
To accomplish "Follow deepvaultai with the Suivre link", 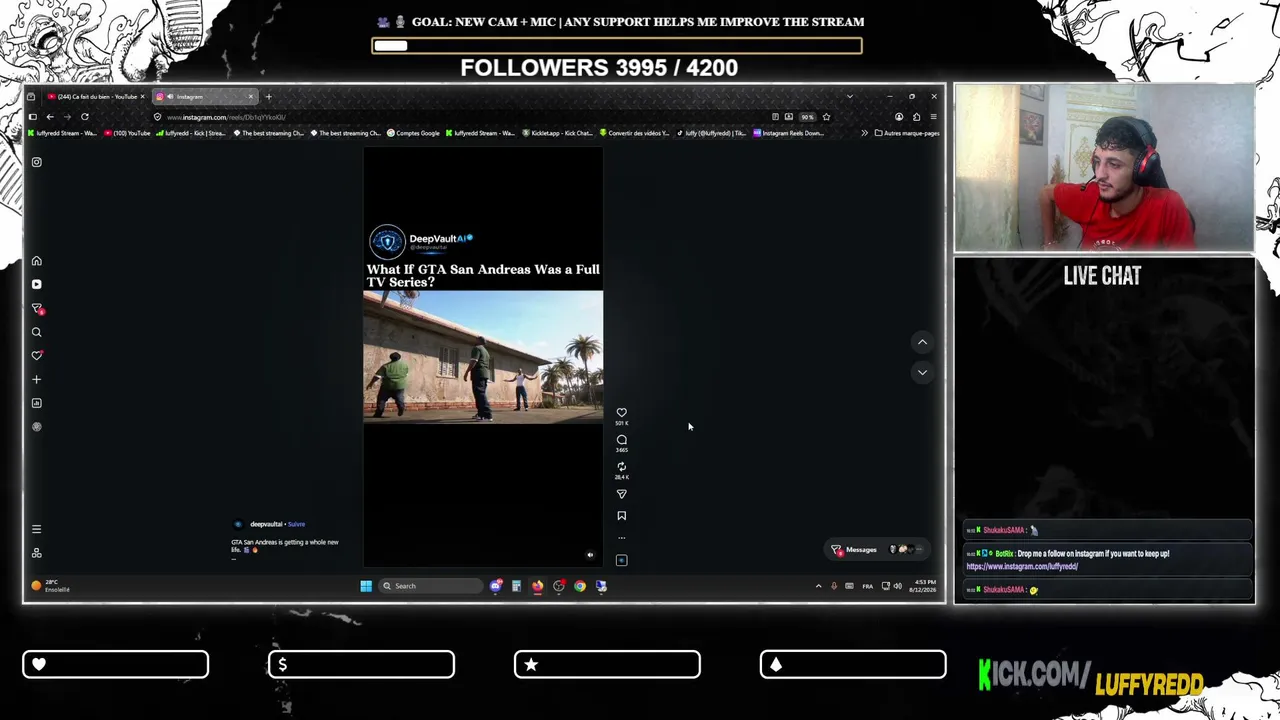I will click(296, 524).
